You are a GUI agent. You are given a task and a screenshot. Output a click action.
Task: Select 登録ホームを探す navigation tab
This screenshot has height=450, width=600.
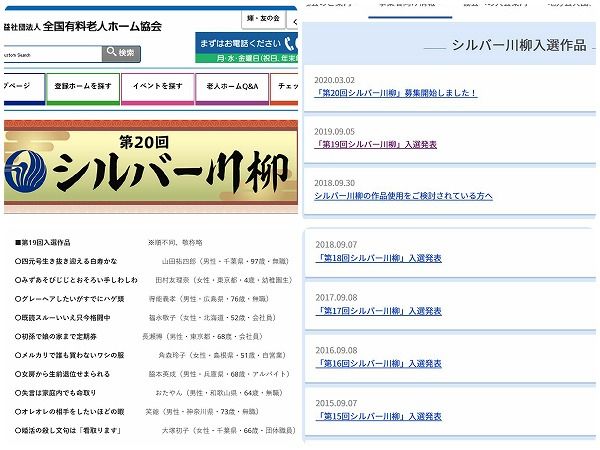click(83, 89)
